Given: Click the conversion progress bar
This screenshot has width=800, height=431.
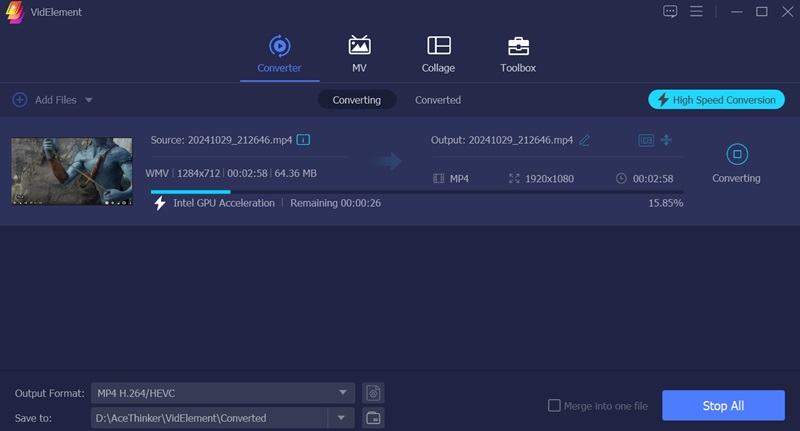Looking at the screenshot, I should [417, 192].
